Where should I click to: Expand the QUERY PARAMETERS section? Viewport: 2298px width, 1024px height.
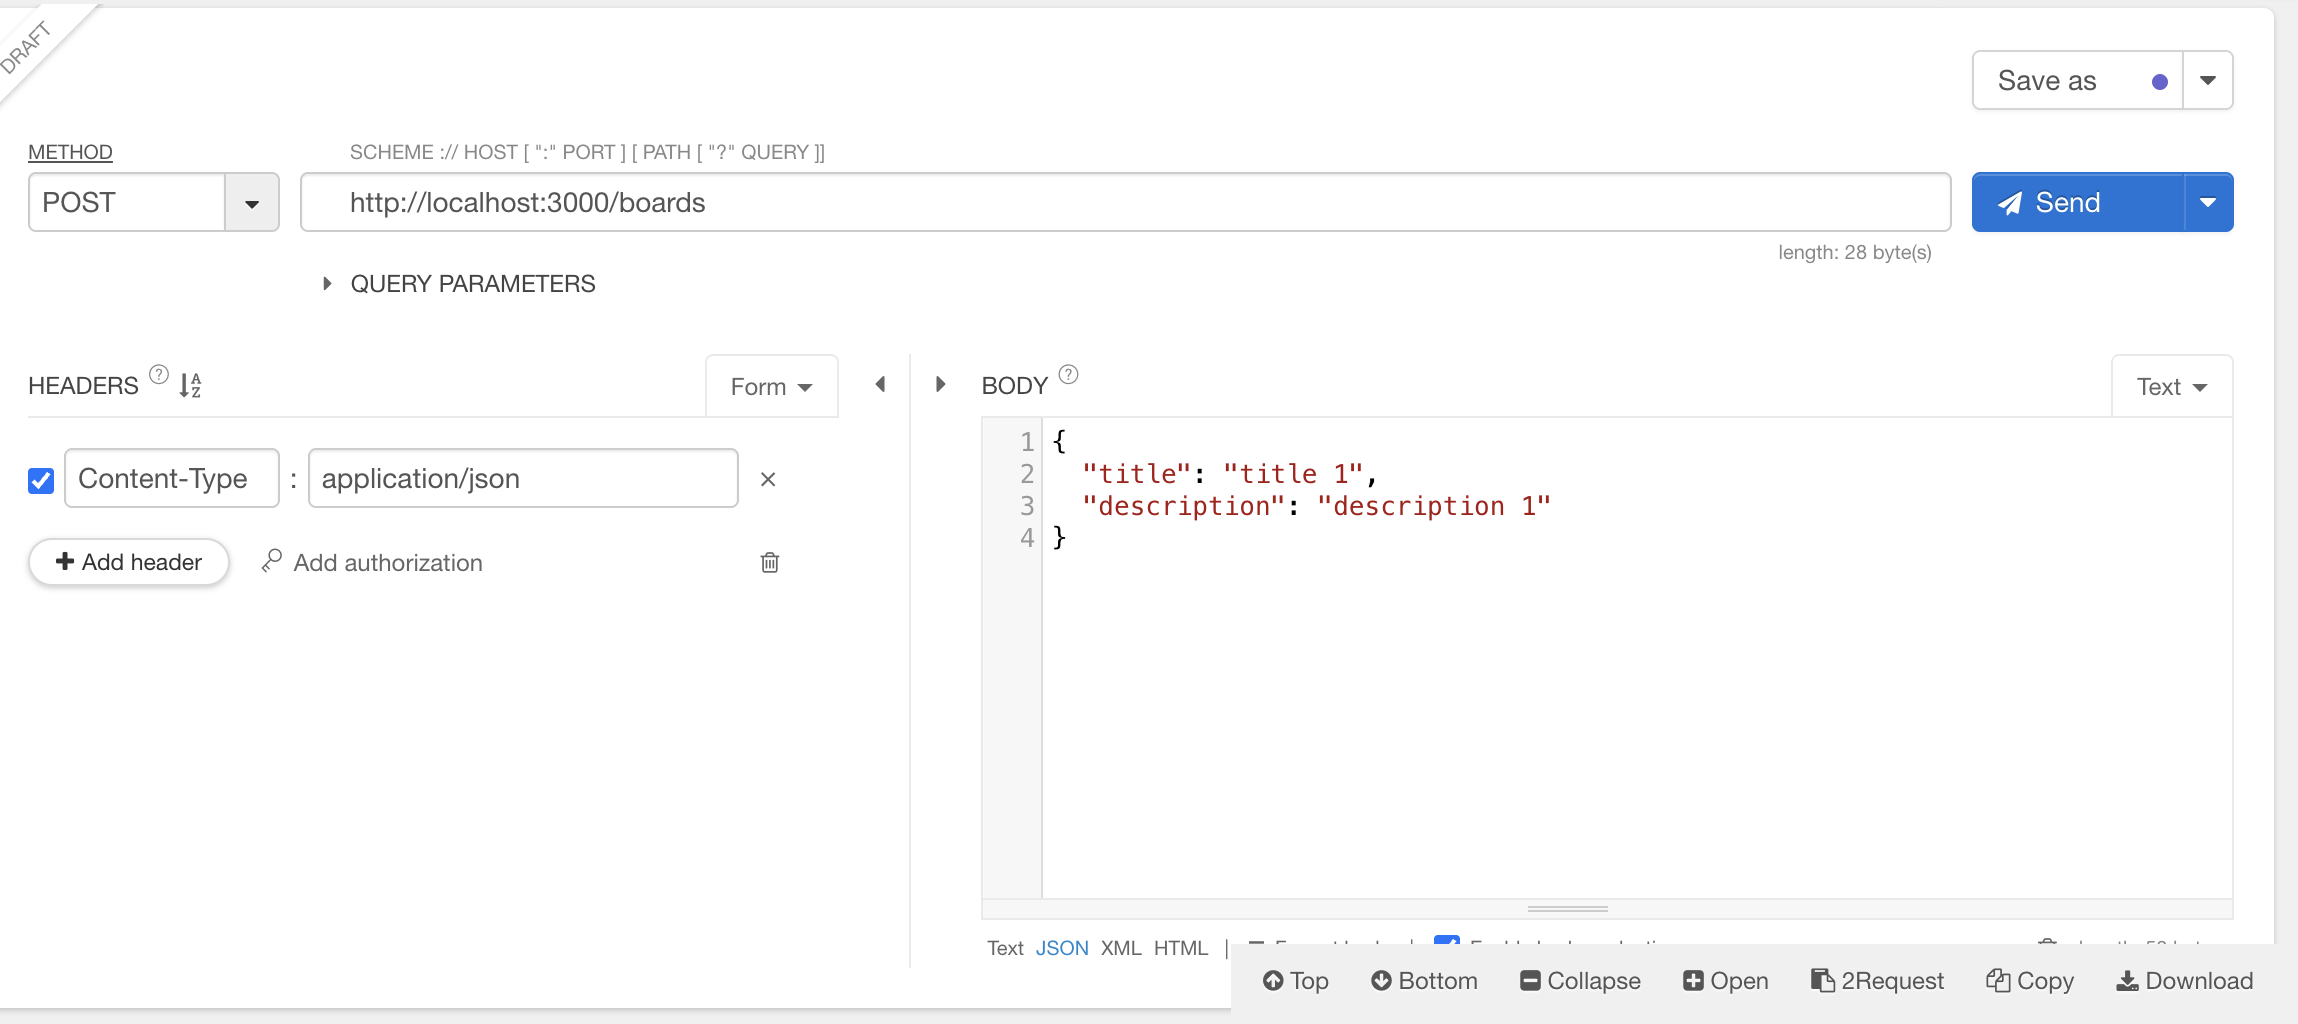[x=327, y=284]
